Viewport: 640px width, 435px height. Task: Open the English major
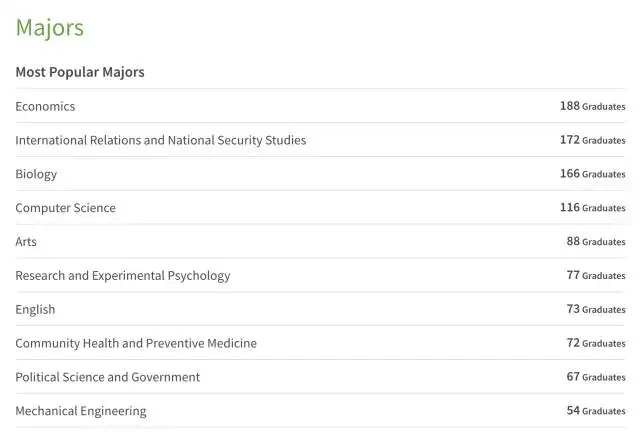pos(35,309)
